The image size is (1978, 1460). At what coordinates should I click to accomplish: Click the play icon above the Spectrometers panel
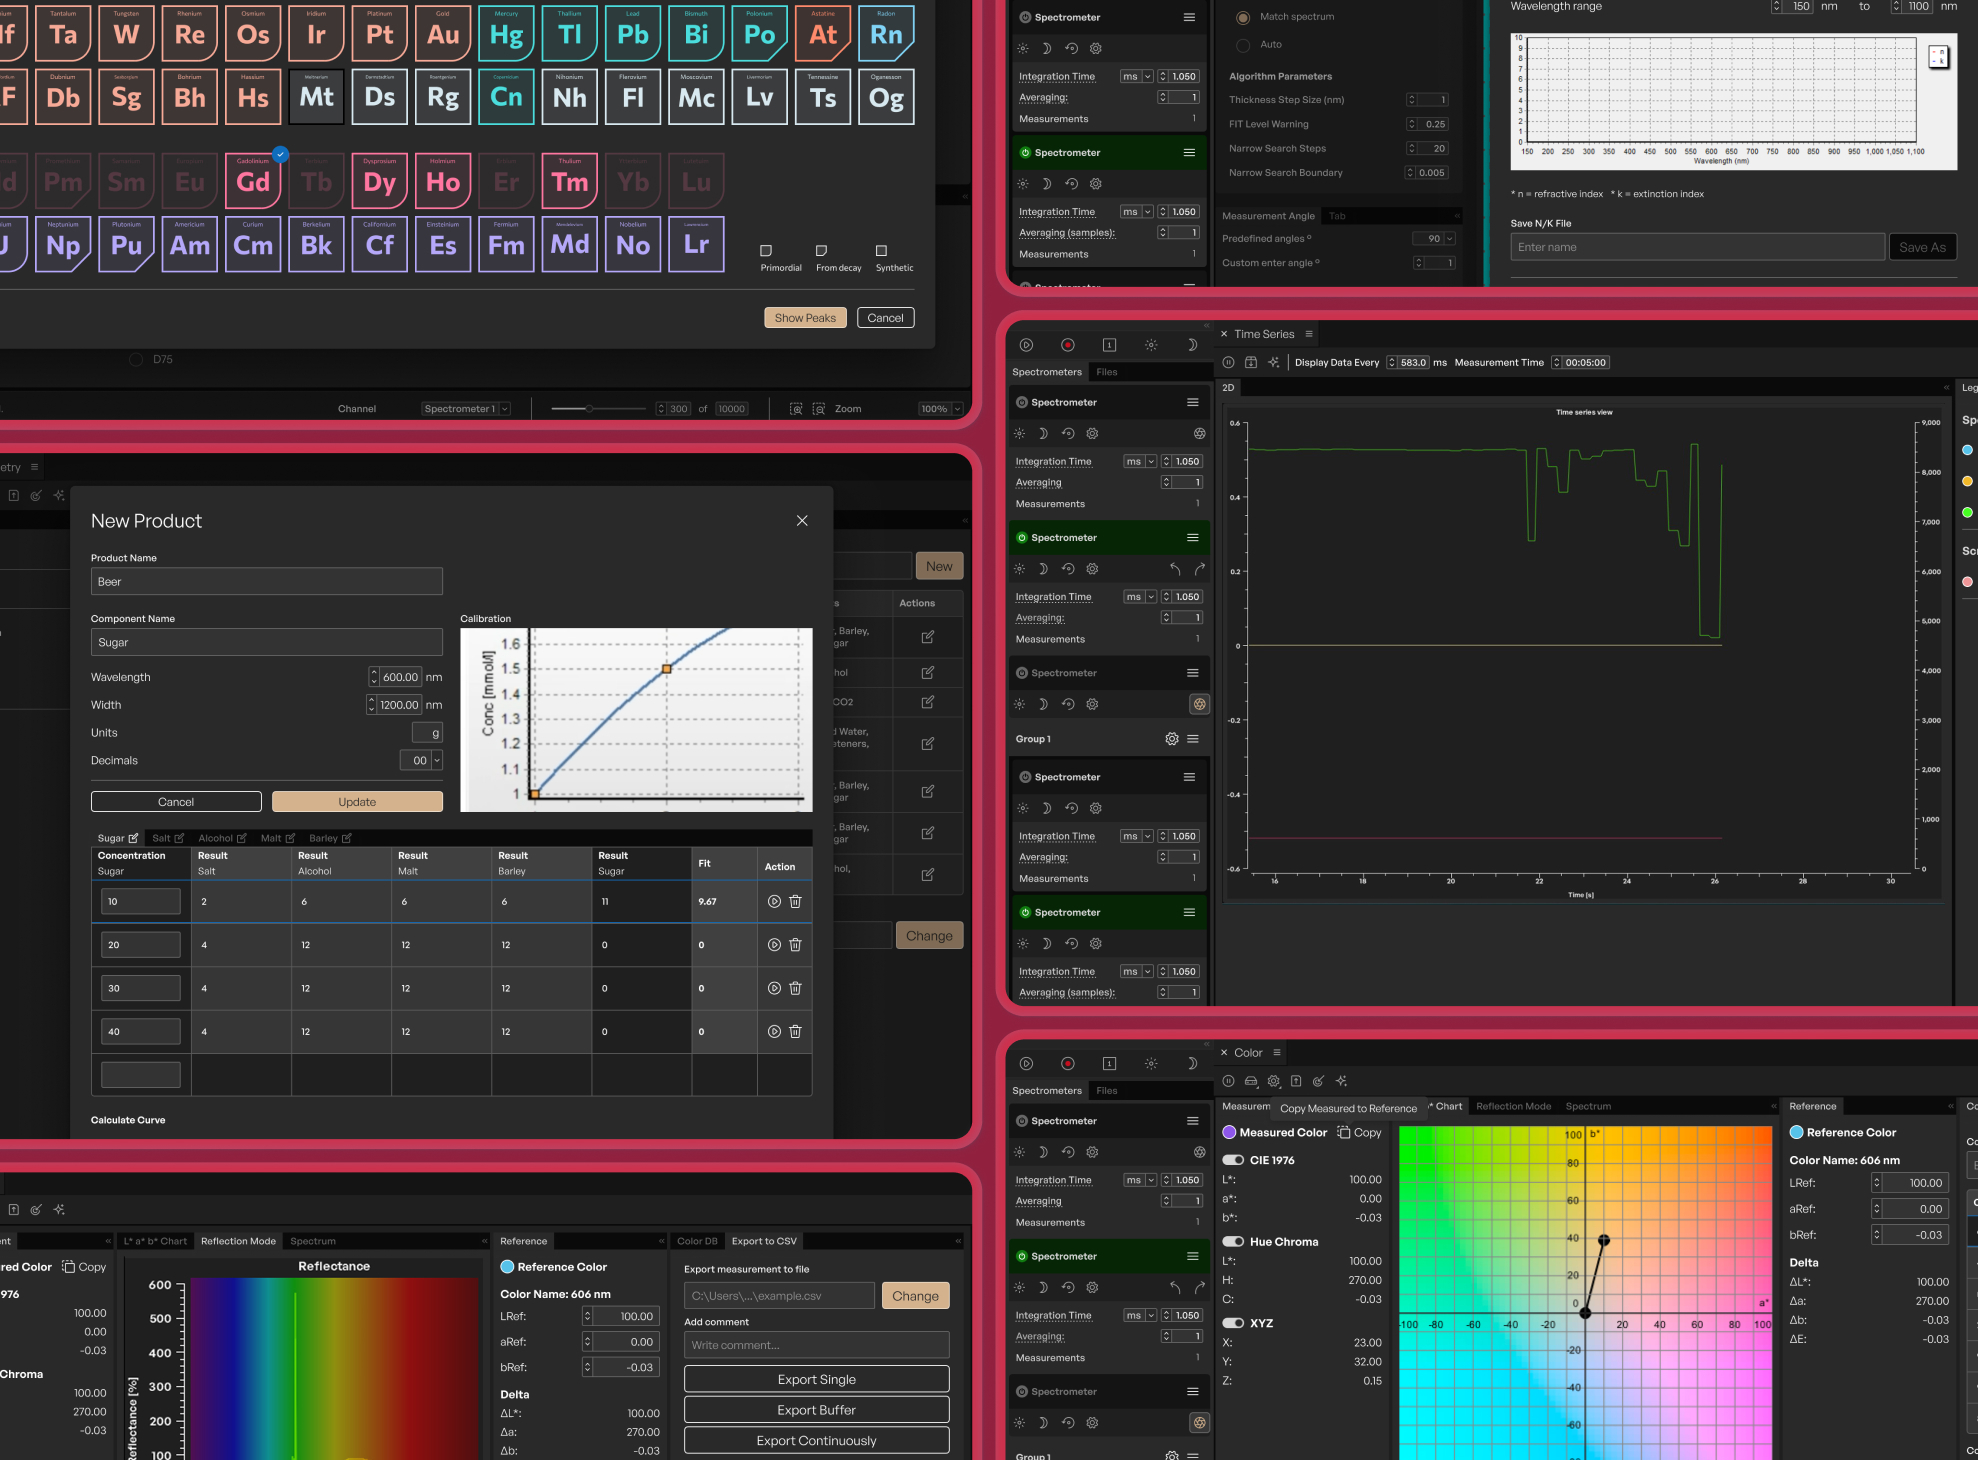click(1026, 345)
